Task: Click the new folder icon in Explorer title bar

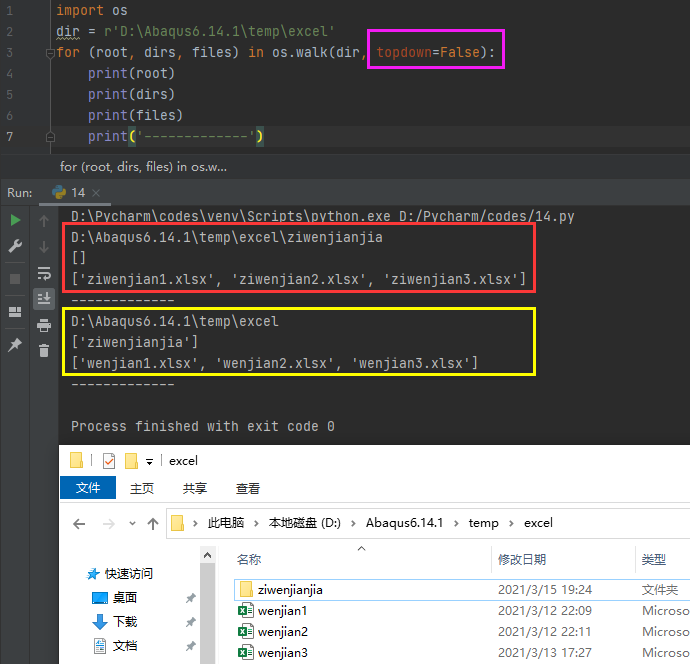Action: (131, 461)
